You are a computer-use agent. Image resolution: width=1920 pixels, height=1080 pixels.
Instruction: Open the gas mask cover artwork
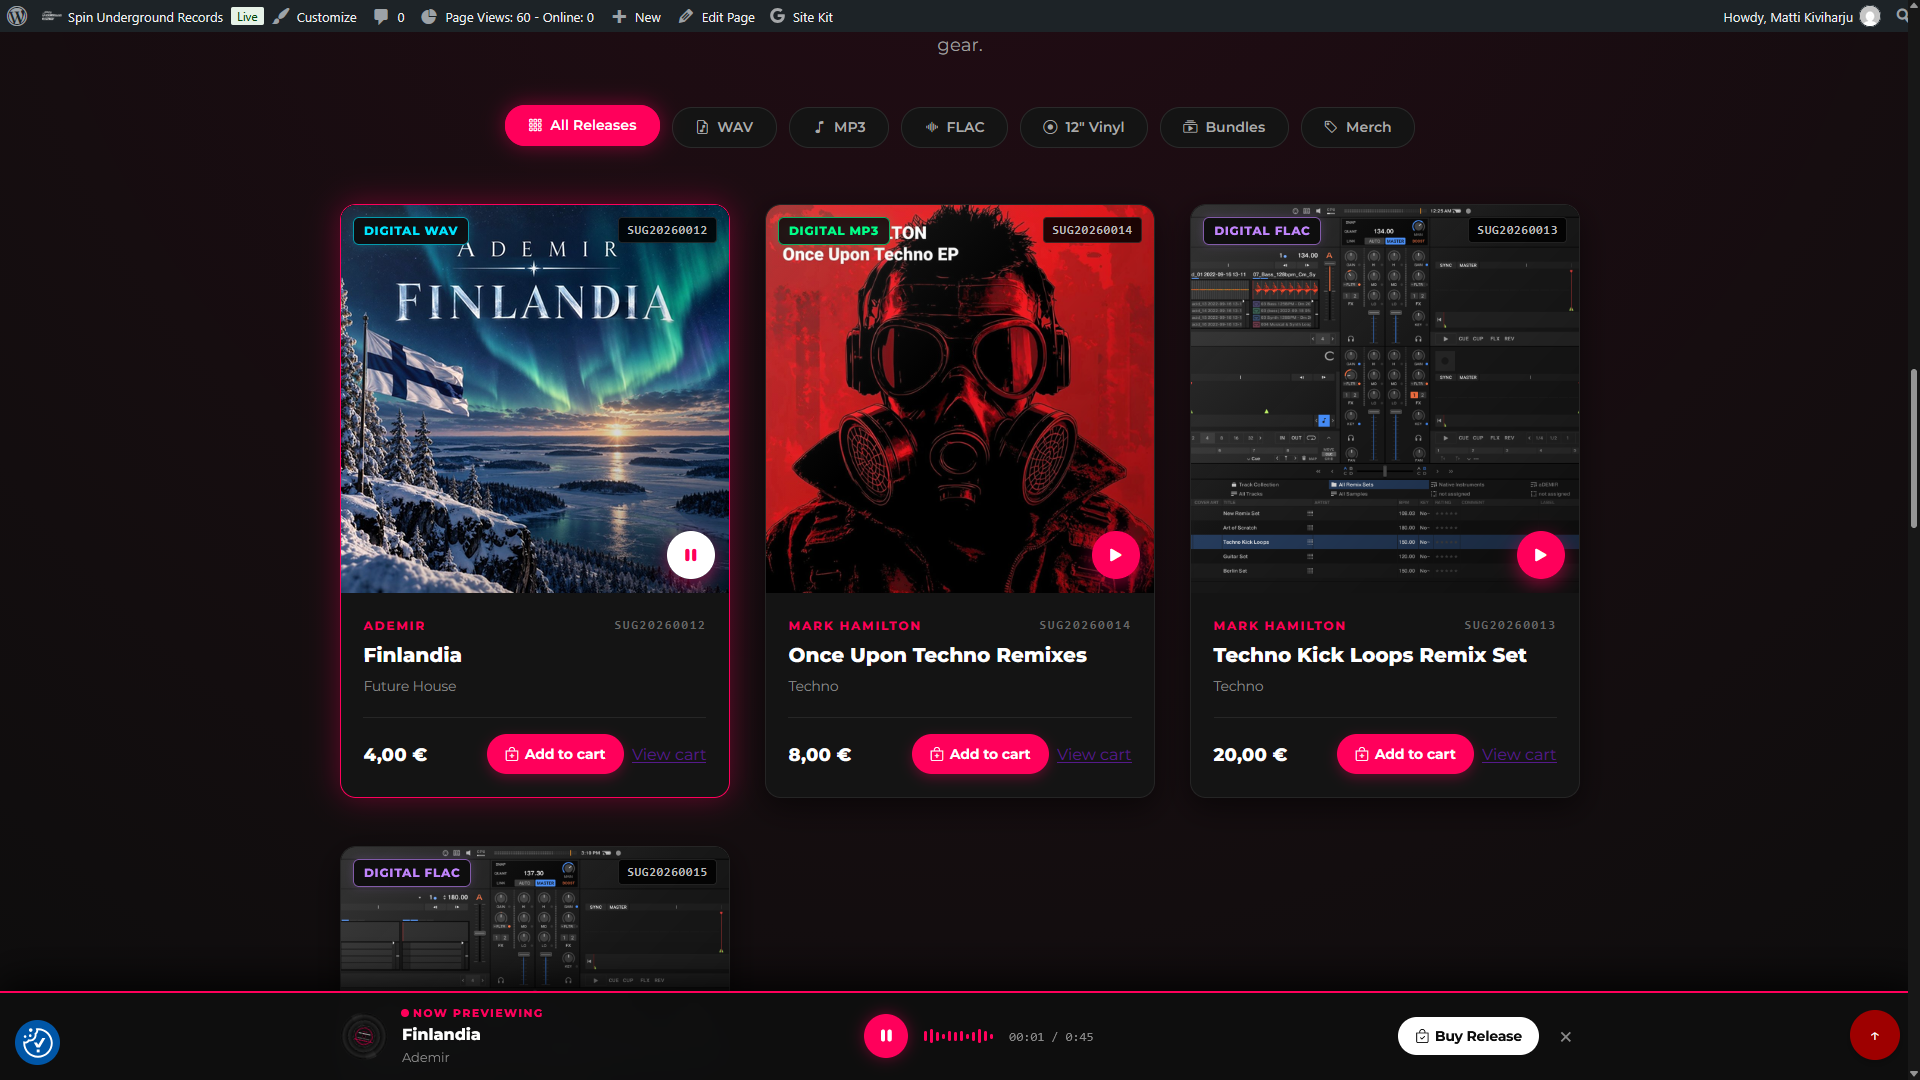[x=960, y=400]
